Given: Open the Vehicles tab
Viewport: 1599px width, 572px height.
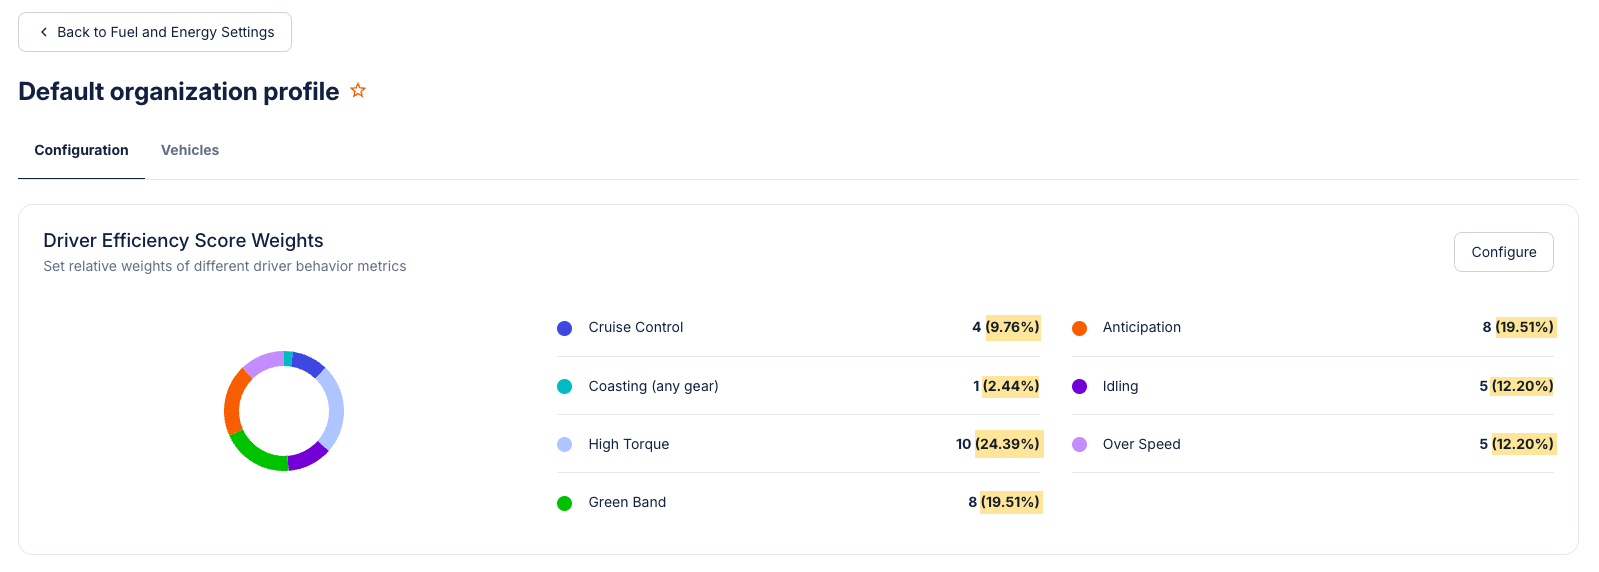Looking at the screenshot, I should (190, 150).
